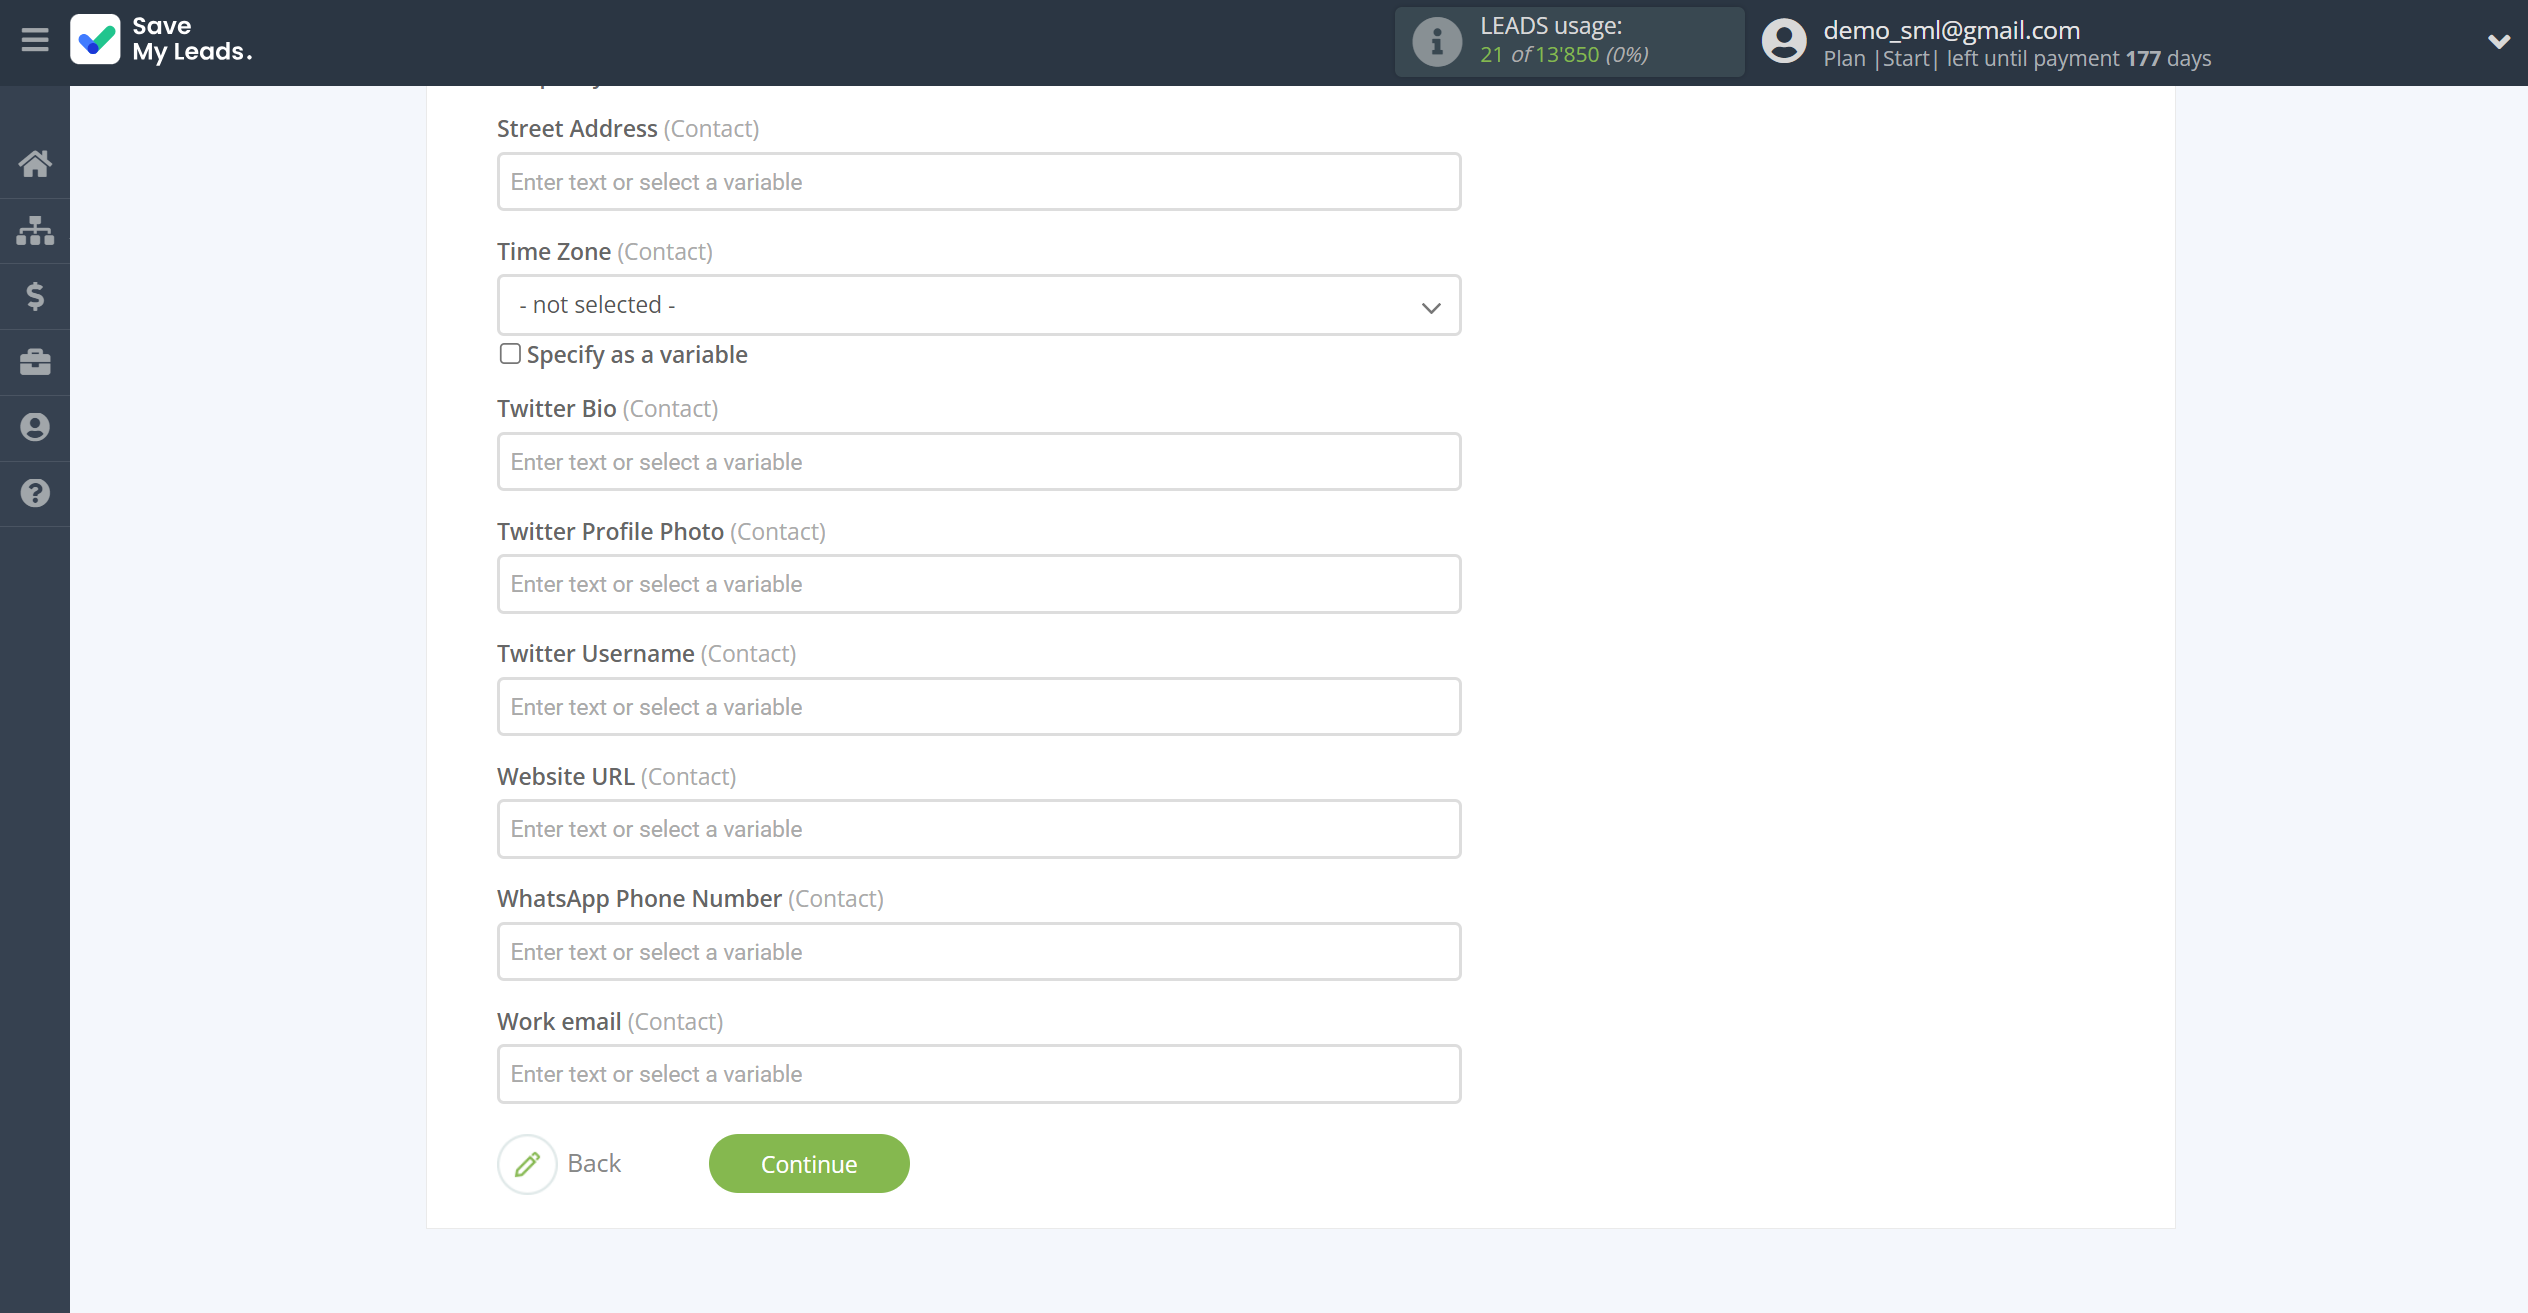Click the info icon next to LEADS usage

(1435, 42)
